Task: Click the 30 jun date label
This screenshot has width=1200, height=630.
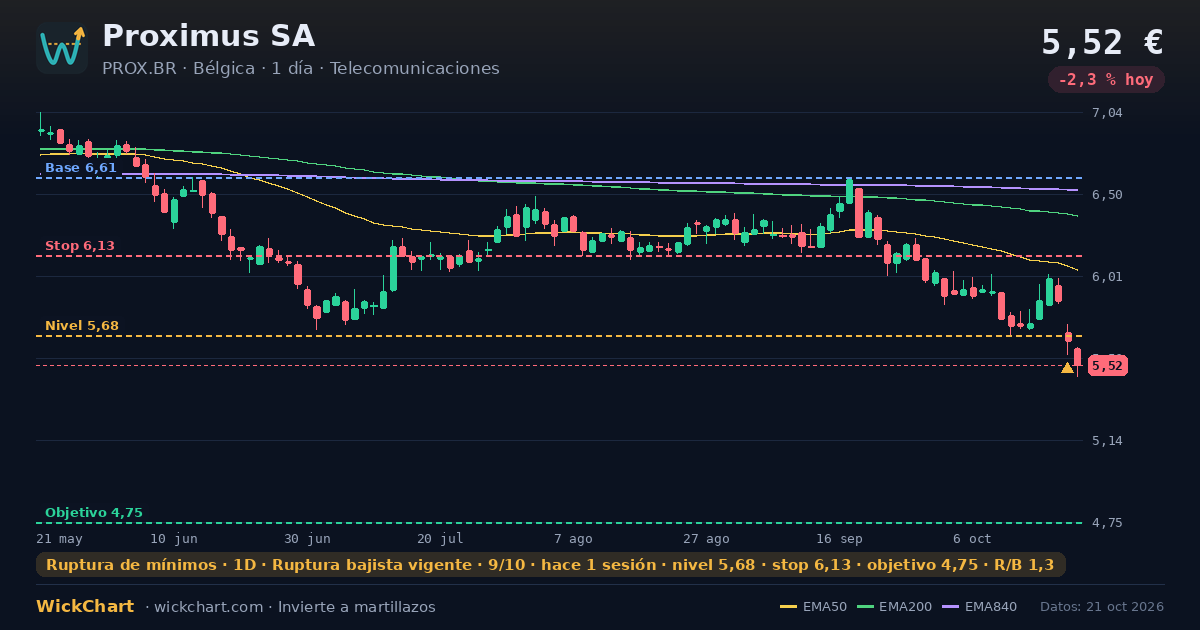Action: pyautogui.click(x=307, y=538)
